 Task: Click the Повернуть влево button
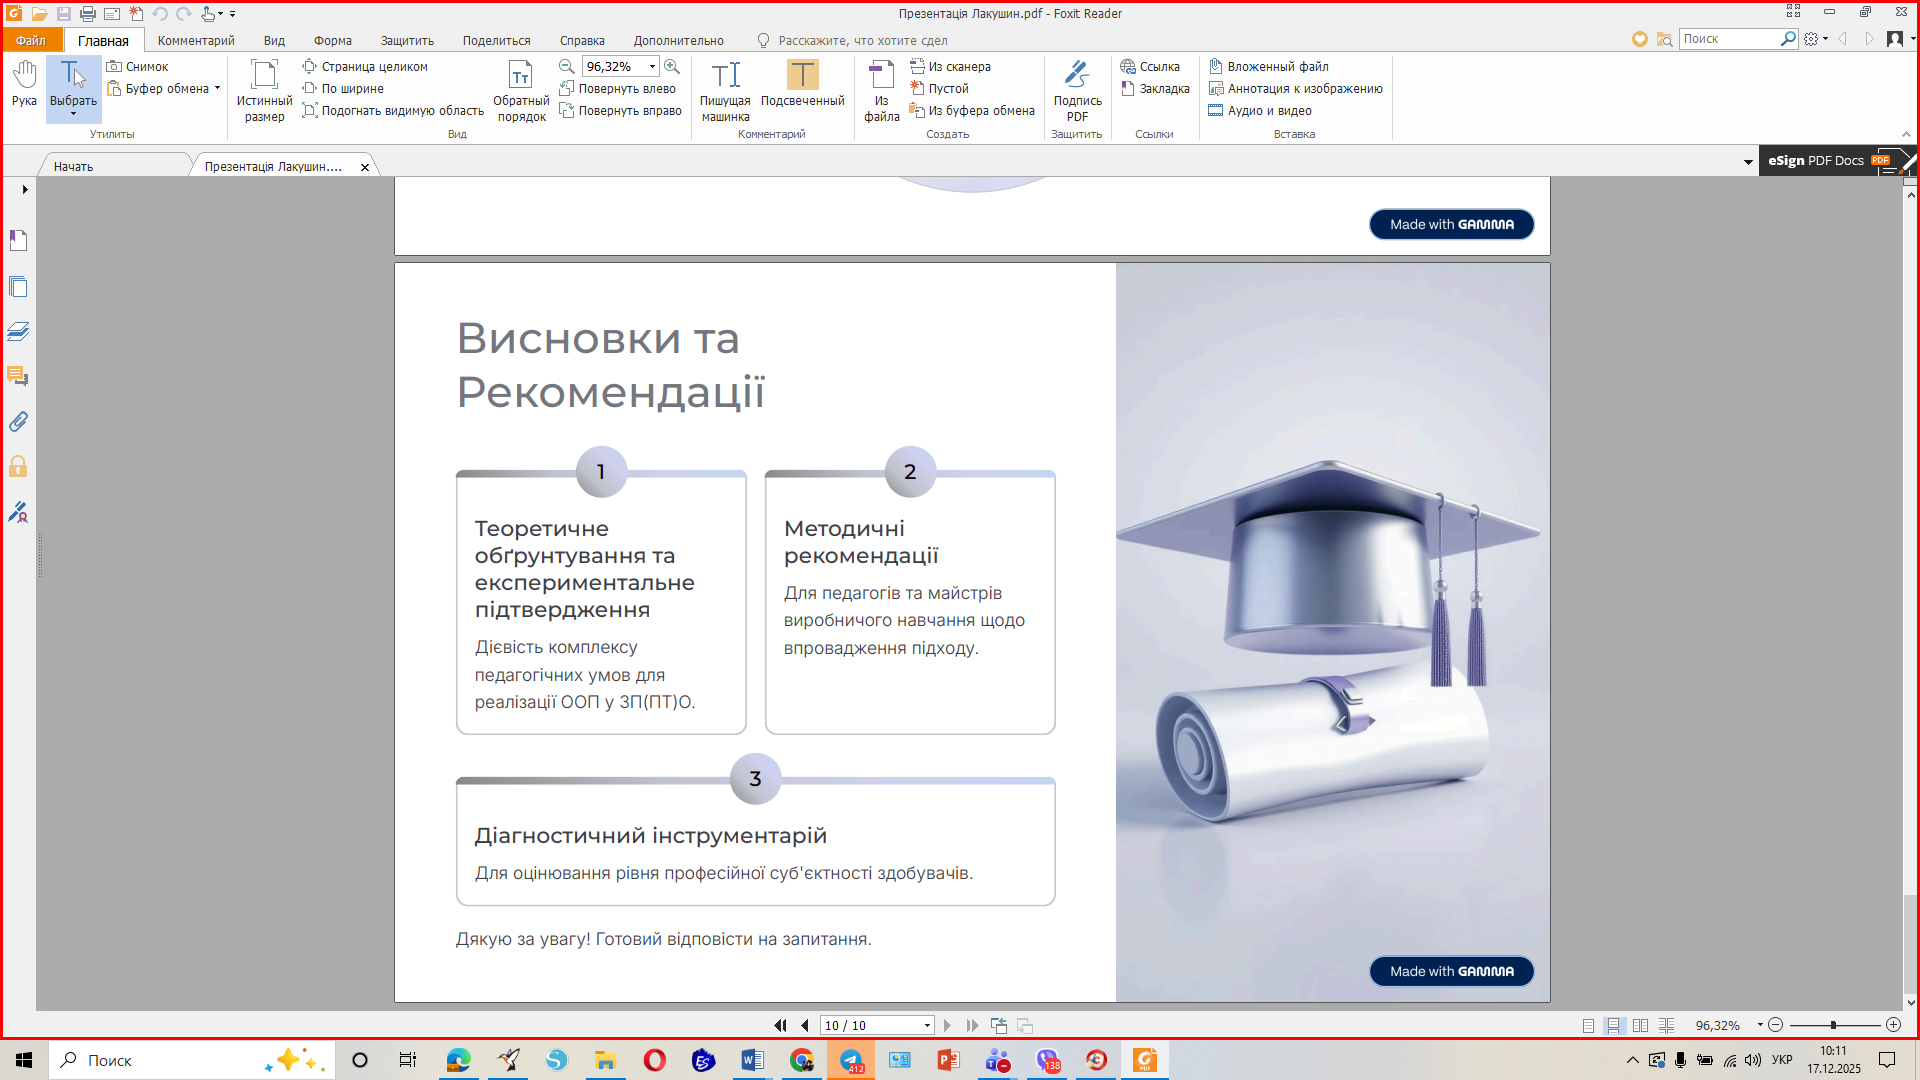(618, 88)
